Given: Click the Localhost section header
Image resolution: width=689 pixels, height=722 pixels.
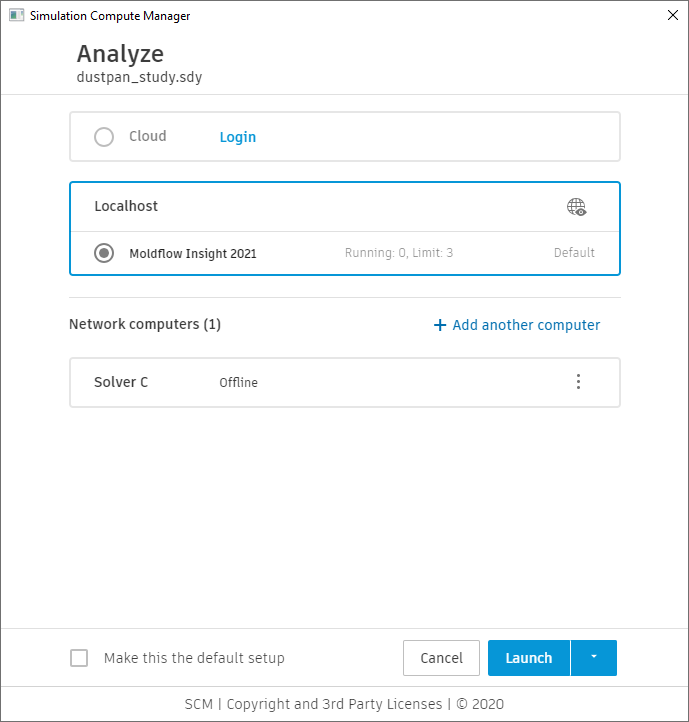Looking at the screenshot, I should pyautogui.click(x=126, y=206).
